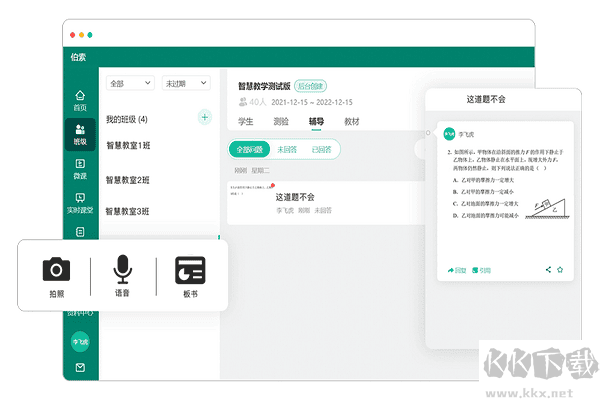Viewport: 600px width, 400px height.
Task: Select the 全部问题 filter pill
Action: click(x=249, y=149)
